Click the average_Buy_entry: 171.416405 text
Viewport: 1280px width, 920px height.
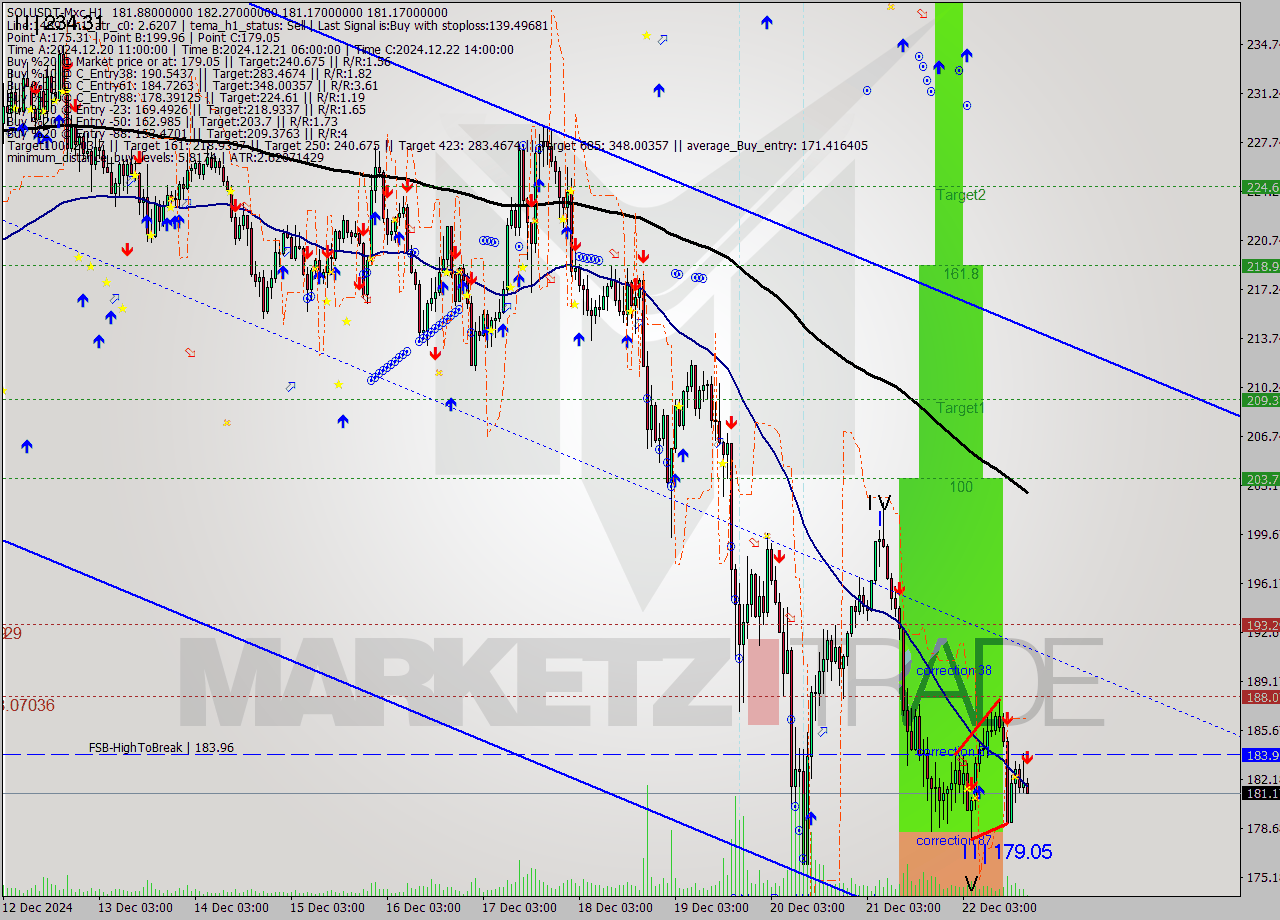pos(775,146)
